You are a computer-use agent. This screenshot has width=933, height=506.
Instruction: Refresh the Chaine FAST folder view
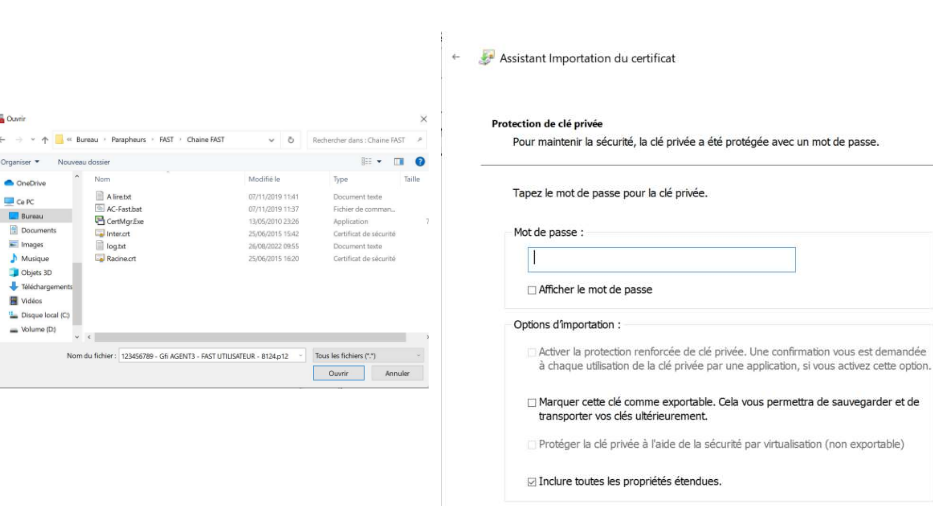click(291, 140)
